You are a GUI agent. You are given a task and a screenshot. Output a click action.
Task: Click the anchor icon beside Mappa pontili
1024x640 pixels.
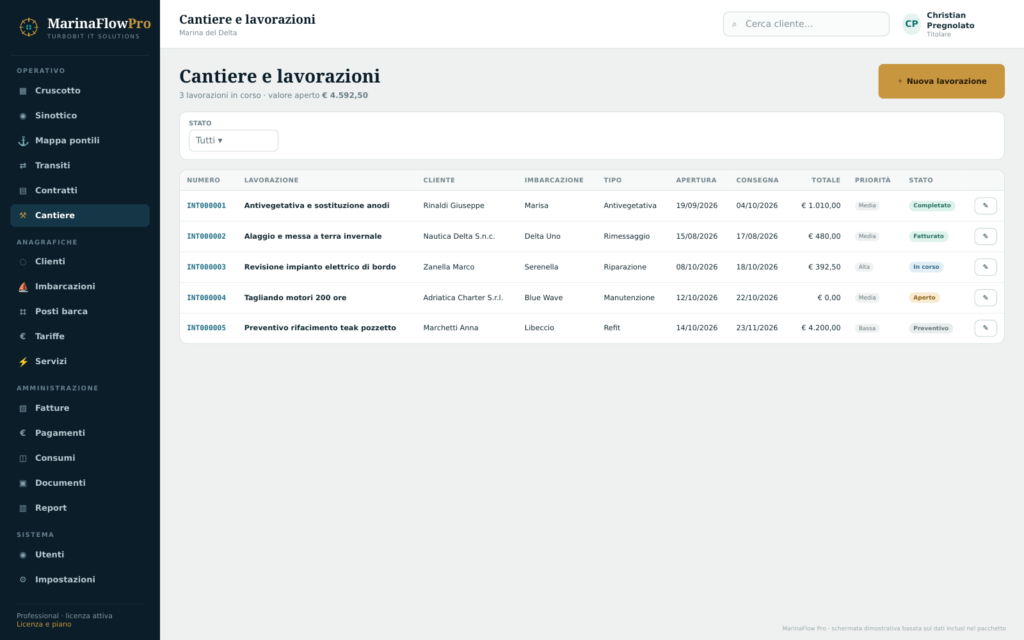click(x=23, y=140)
